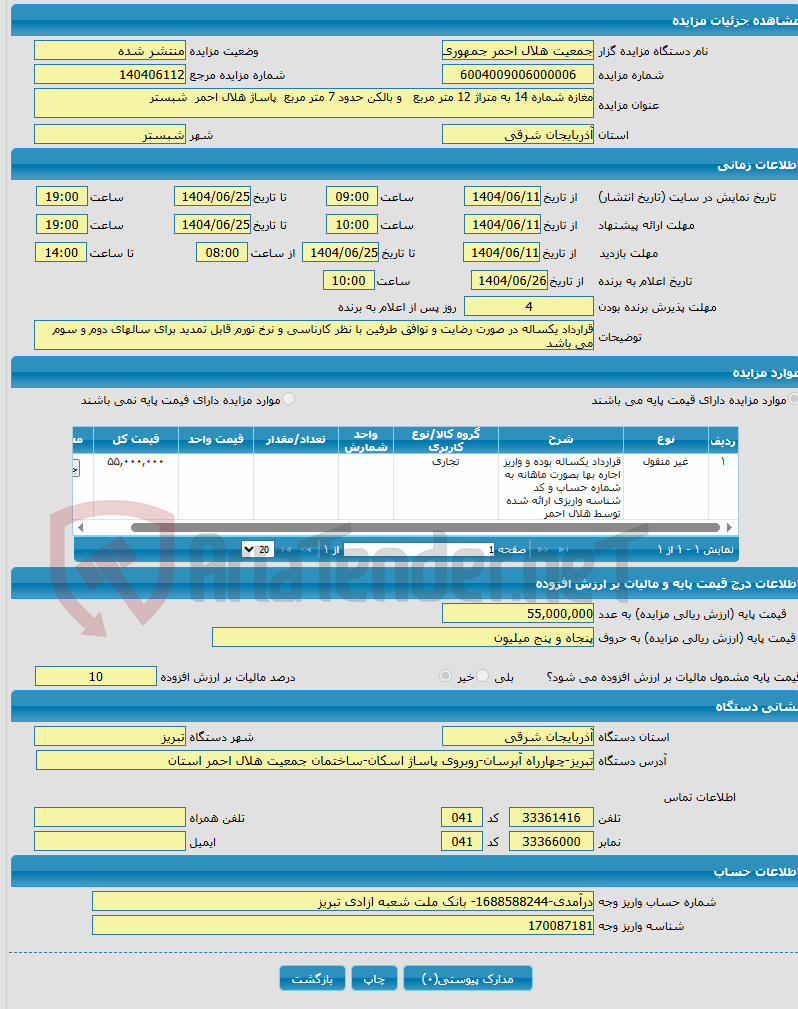
Task: Click reference number field 140406112
Action: [110, 75]
